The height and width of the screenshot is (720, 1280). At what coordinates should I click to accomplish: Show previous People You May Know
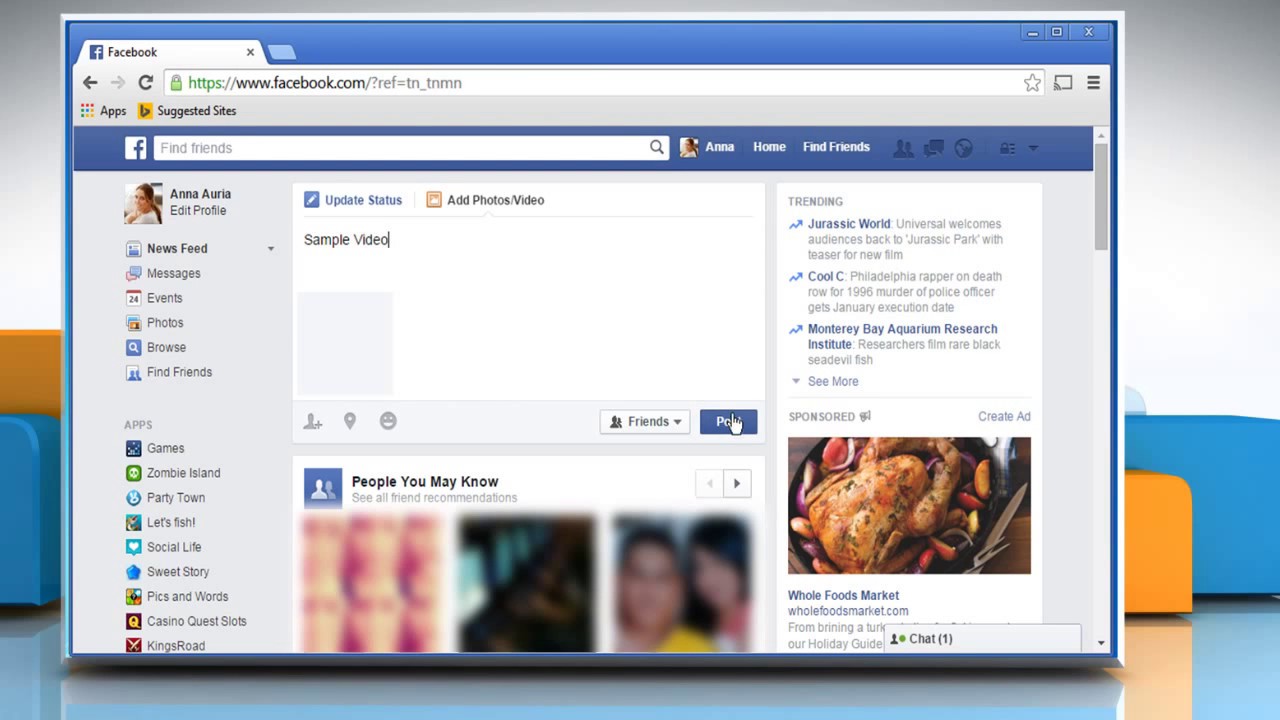pos(709,484)
